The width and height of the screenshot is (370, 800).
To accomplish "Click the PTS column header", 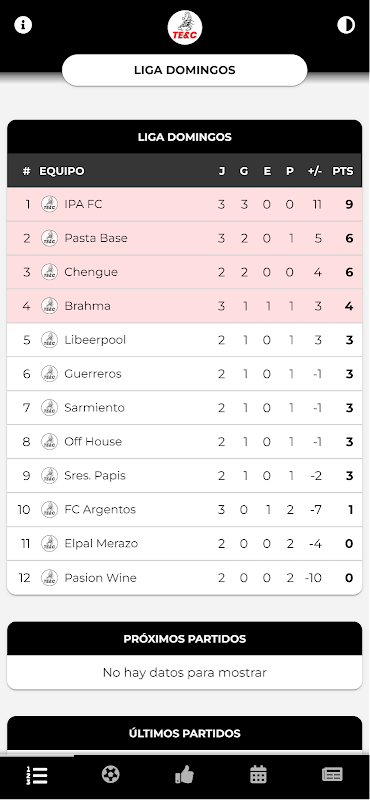I will pos(343,171).
